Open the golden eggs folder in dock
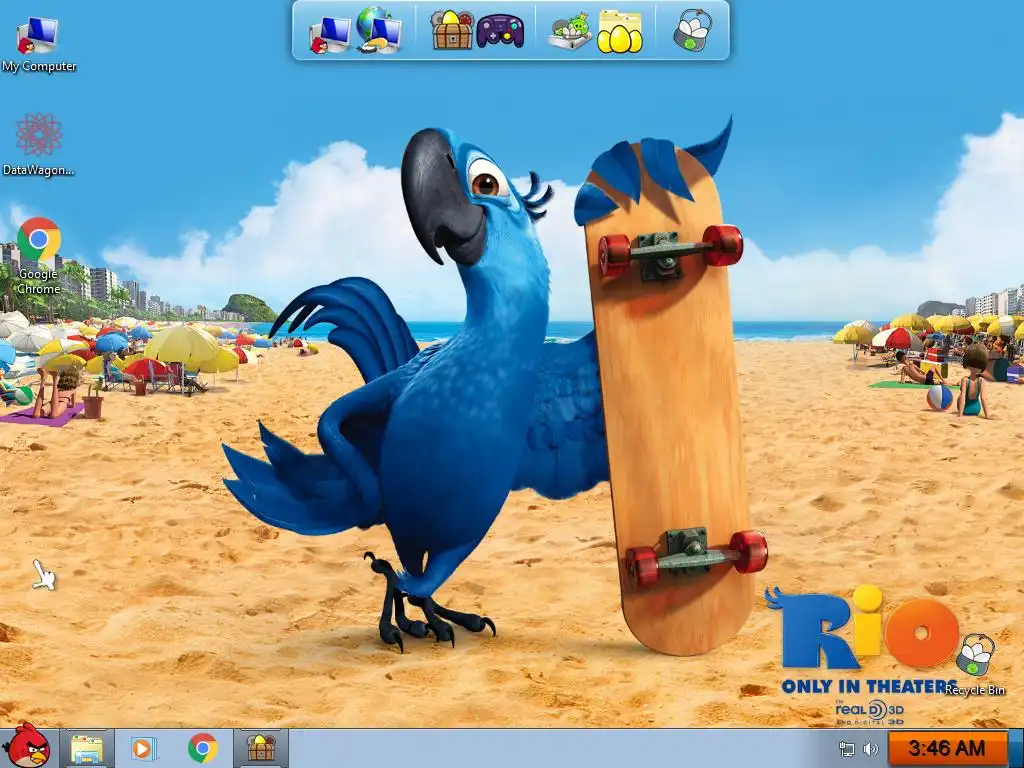The image size is (1024, 768). (x=620, y=31)
